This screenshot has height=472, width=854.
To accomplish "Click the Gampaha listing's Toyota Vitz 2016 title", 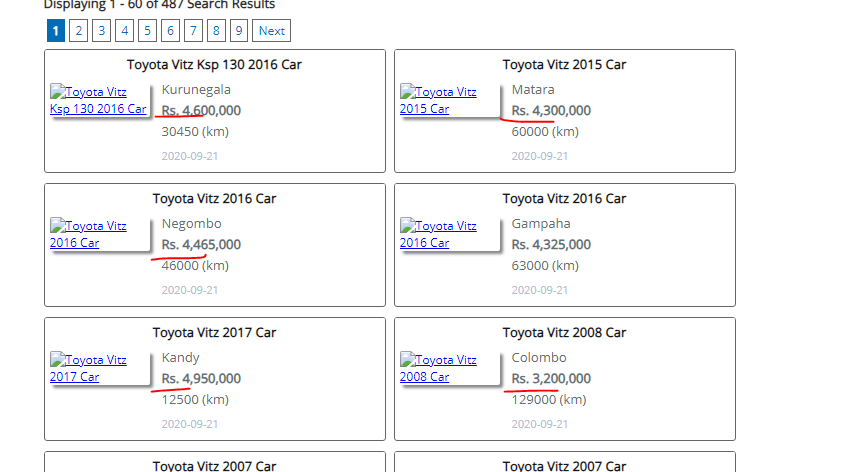I will tap(564, 199).
